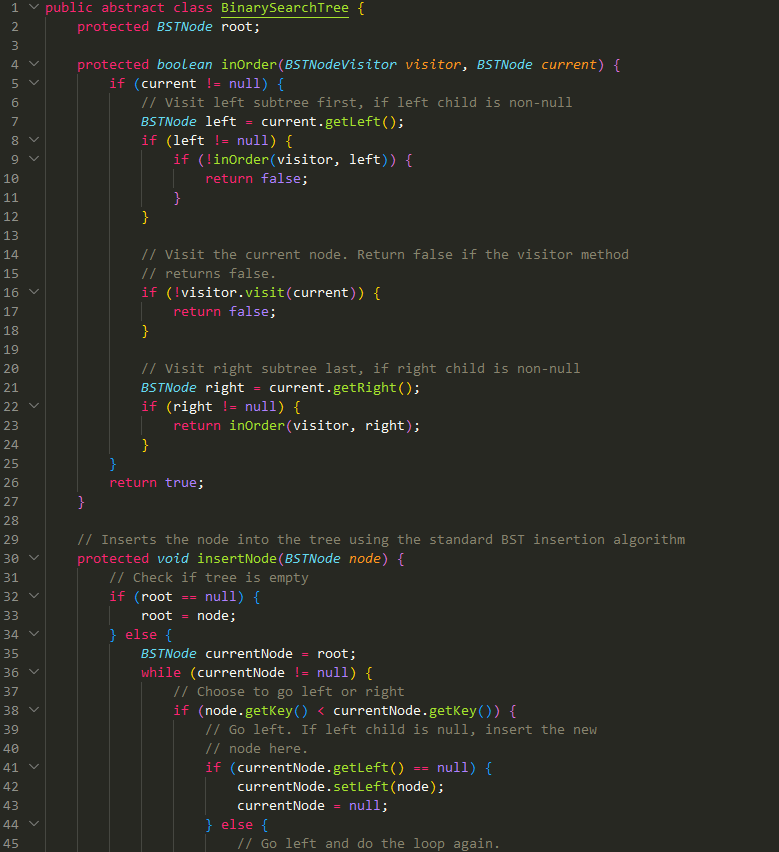Click the 'root' field on line 2
The width and height of the screenshot is (779, 852).
tap(237, 27)
